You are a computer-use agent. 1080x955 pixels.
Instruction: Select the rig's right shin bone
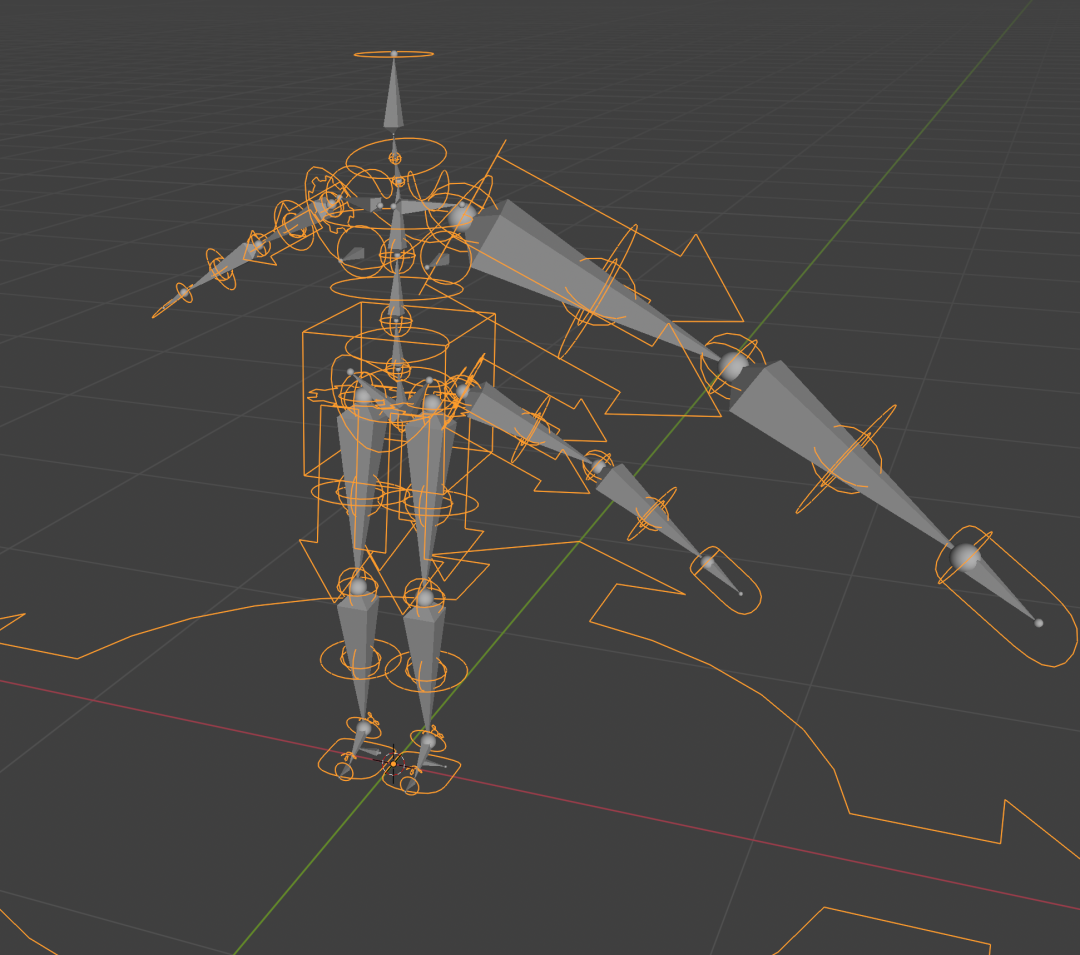click(x=357, y=657)
